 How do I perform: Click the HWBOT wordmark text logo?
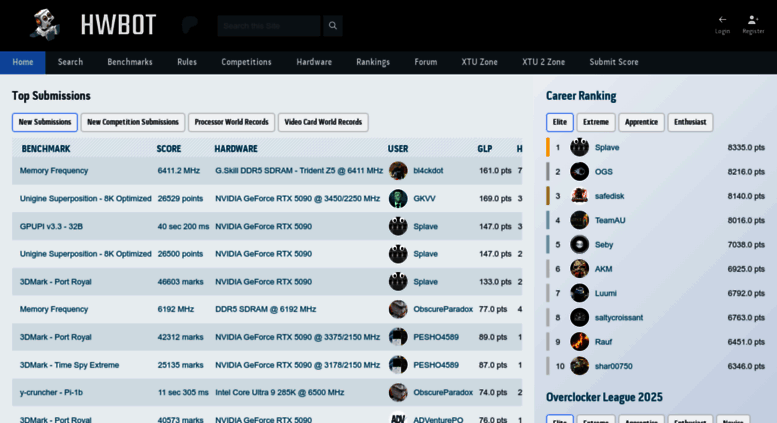118,25
